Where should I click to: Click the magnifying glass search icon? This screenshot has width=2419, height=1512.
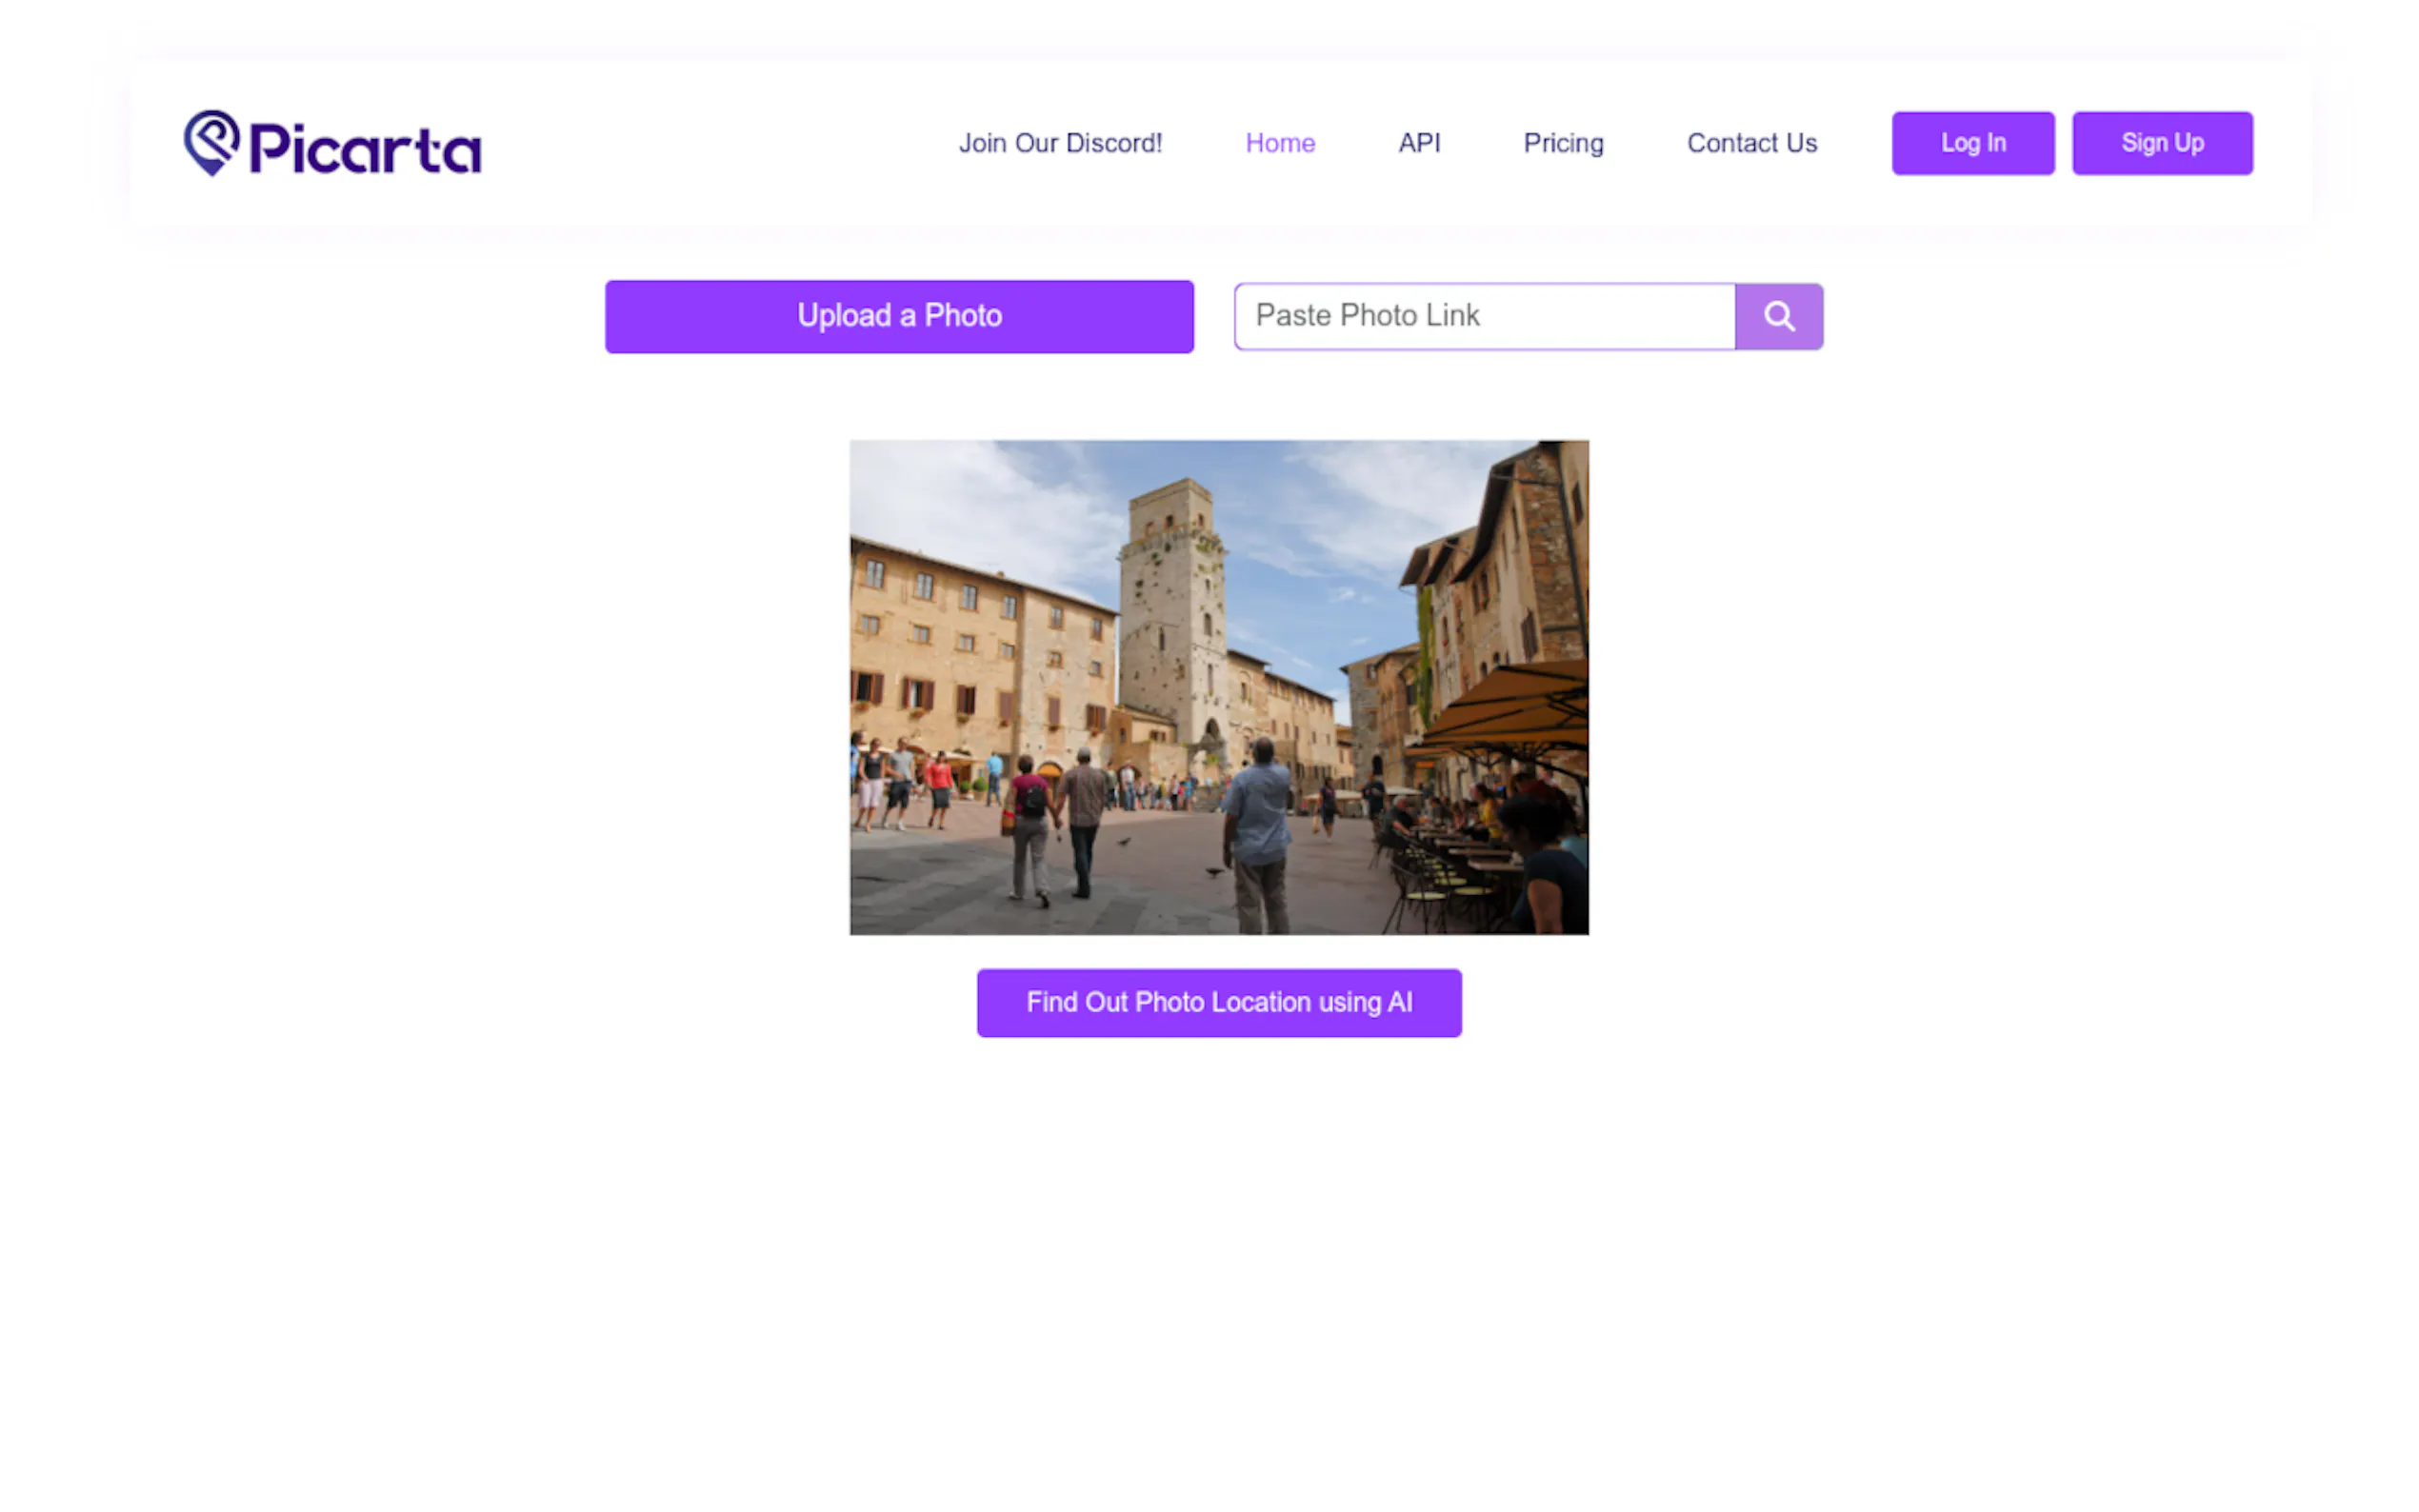pos(1778,316)
